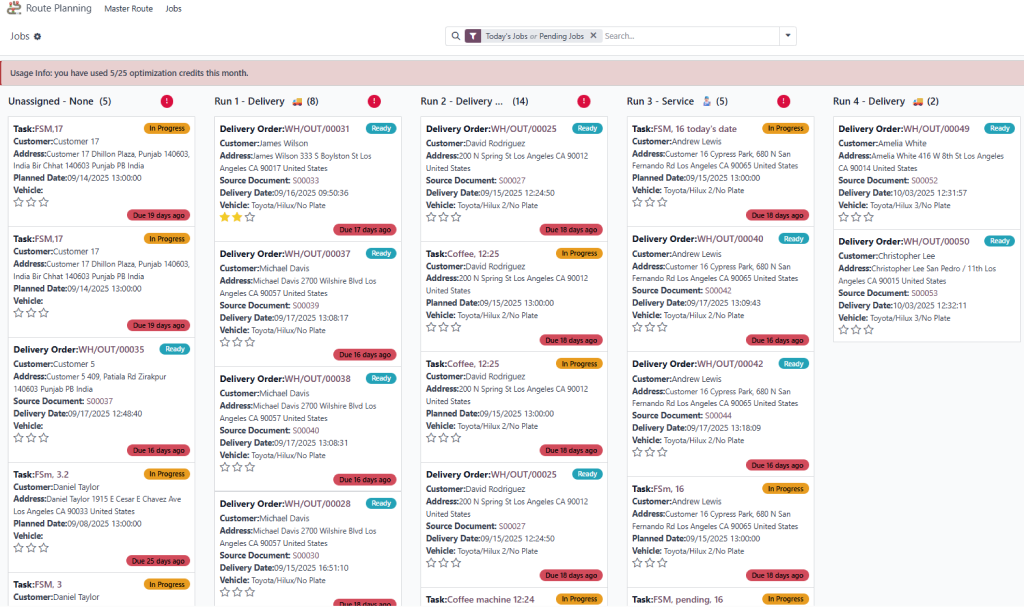Set first priority star on WH/OUT/00049 card

pos(844,216)
